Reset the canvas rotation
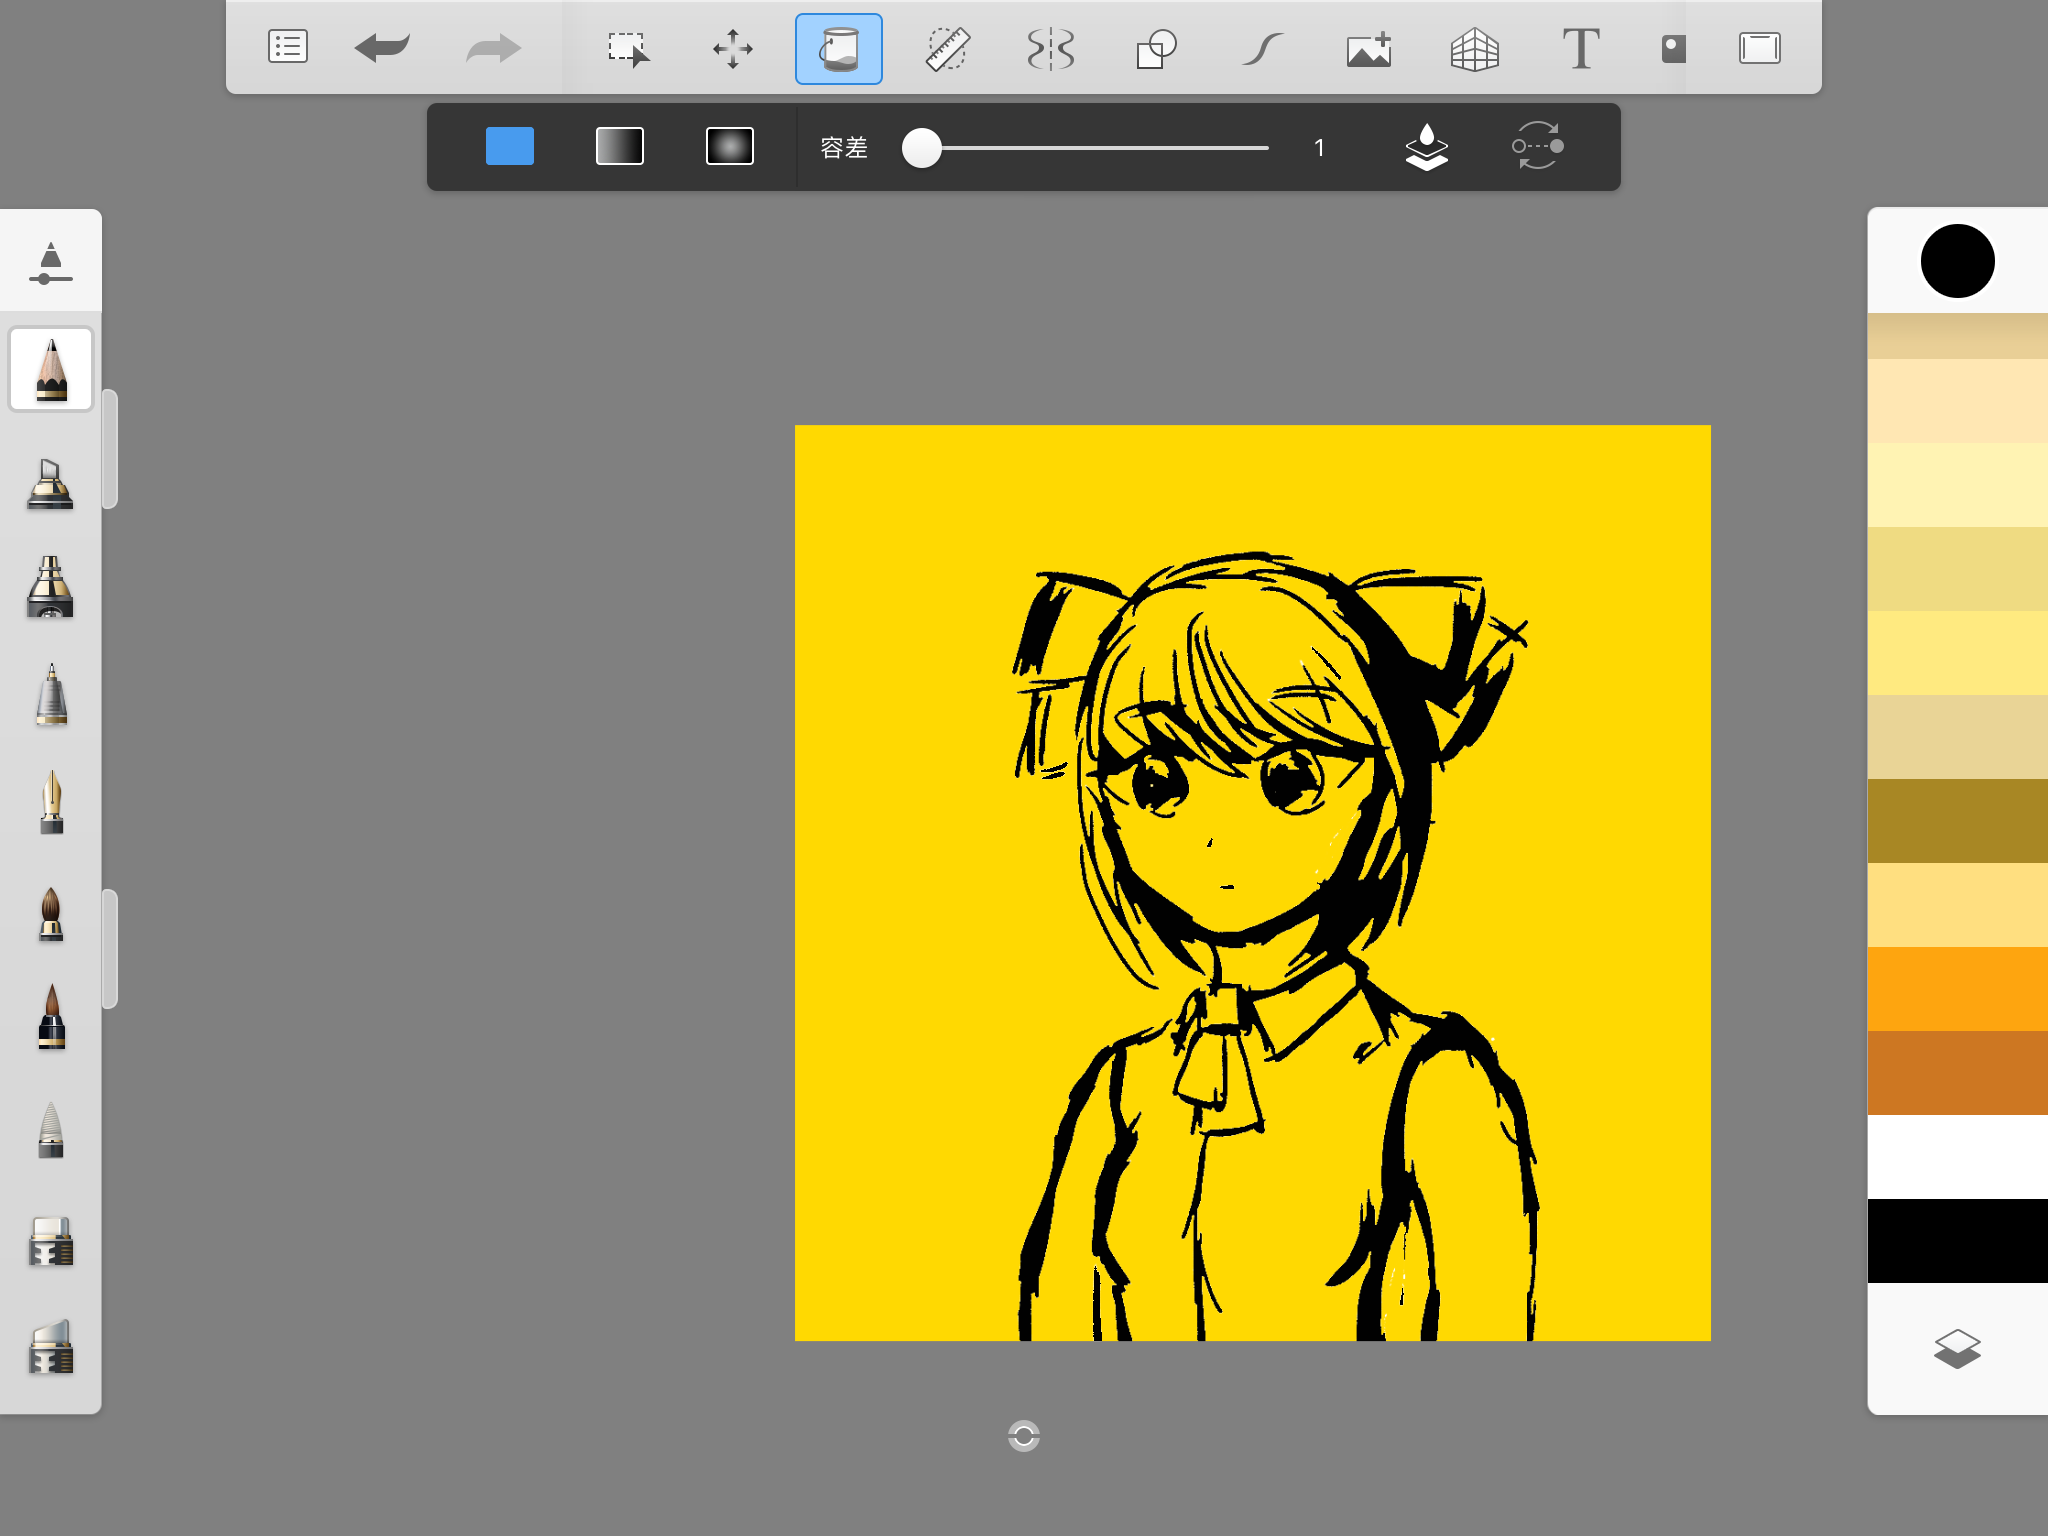The image size is (2048, 1536). tap(1024, 1437)
